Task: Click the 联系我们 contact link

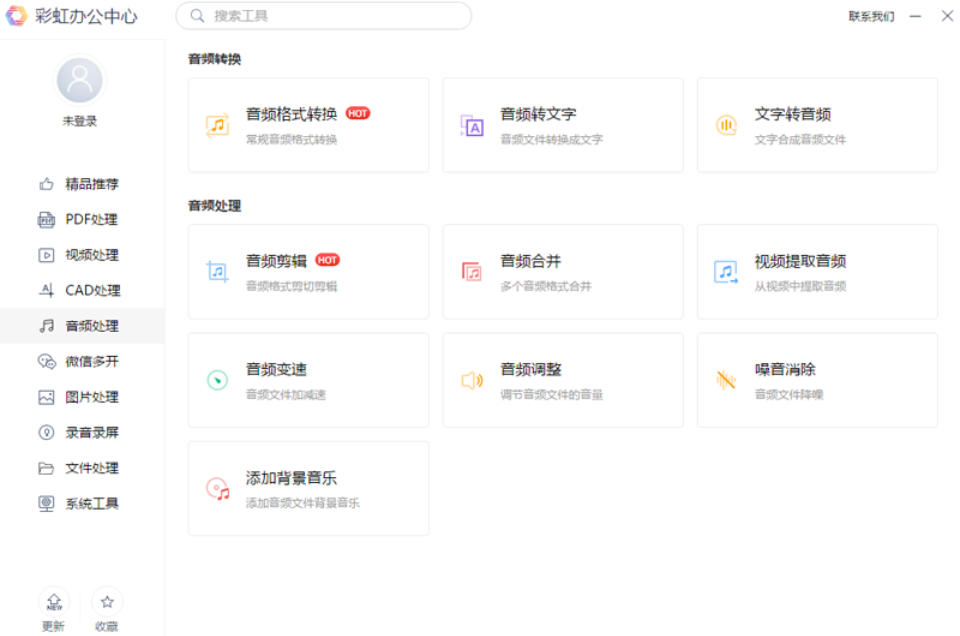Action: [872, 16]
